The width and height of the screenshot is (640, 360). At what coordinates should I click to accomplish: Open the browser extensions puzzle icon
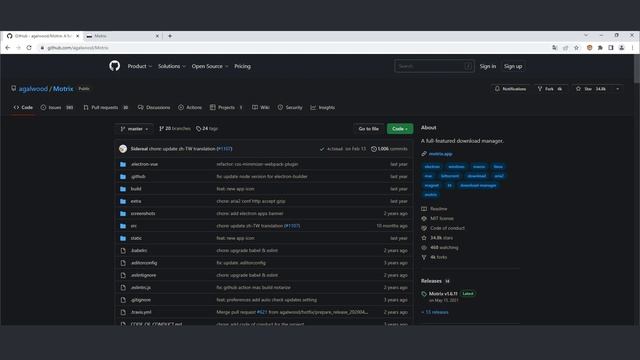pos(600,48)
